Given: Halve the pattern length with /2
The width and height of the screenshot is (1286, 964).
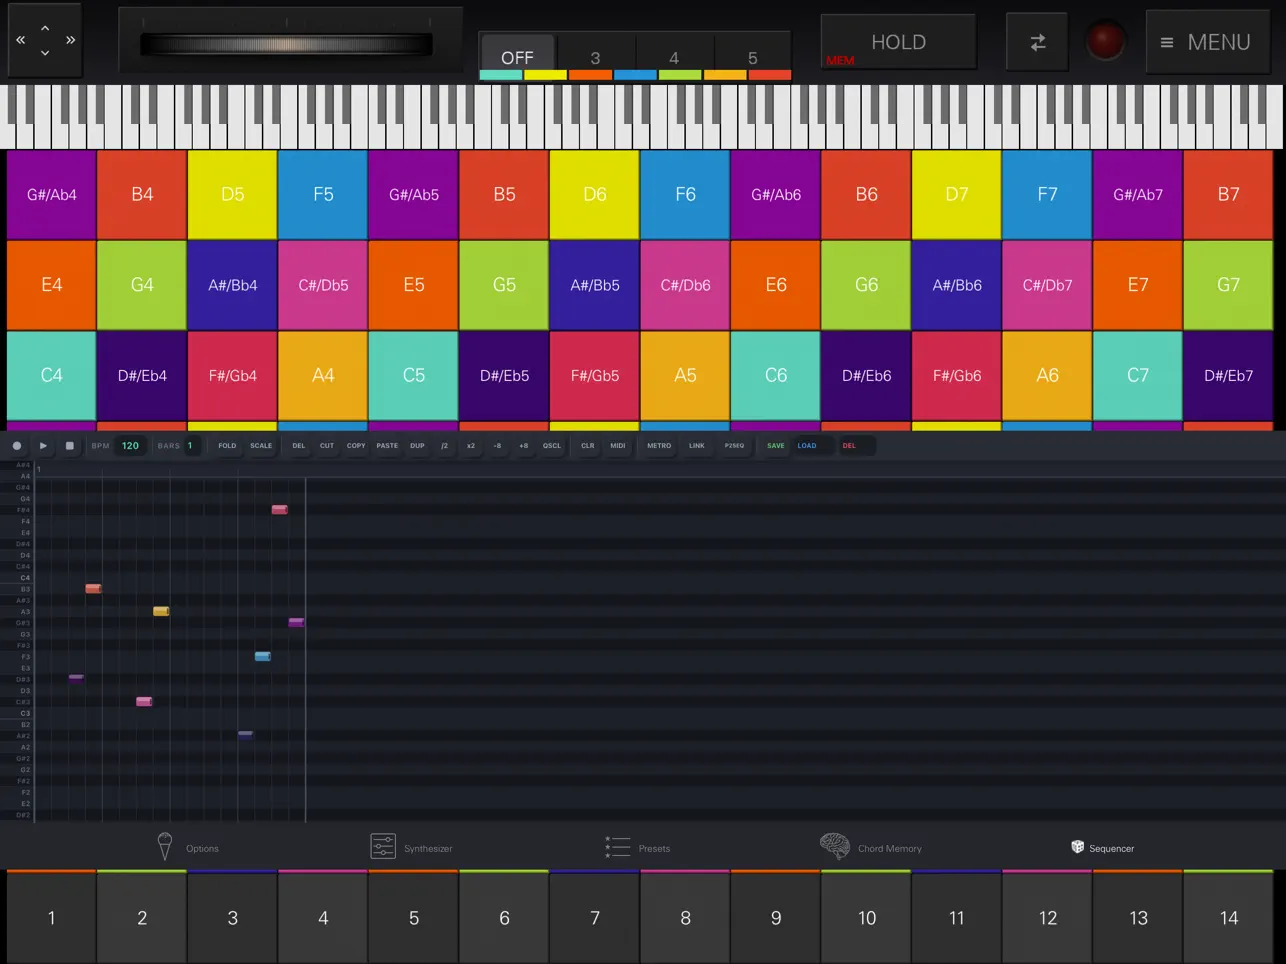Looking at the screenshot, I should 444,446.
